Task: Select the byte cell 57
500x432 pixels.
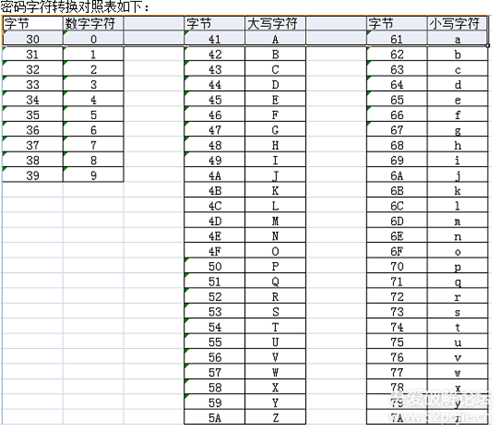Action: point(215,372)
